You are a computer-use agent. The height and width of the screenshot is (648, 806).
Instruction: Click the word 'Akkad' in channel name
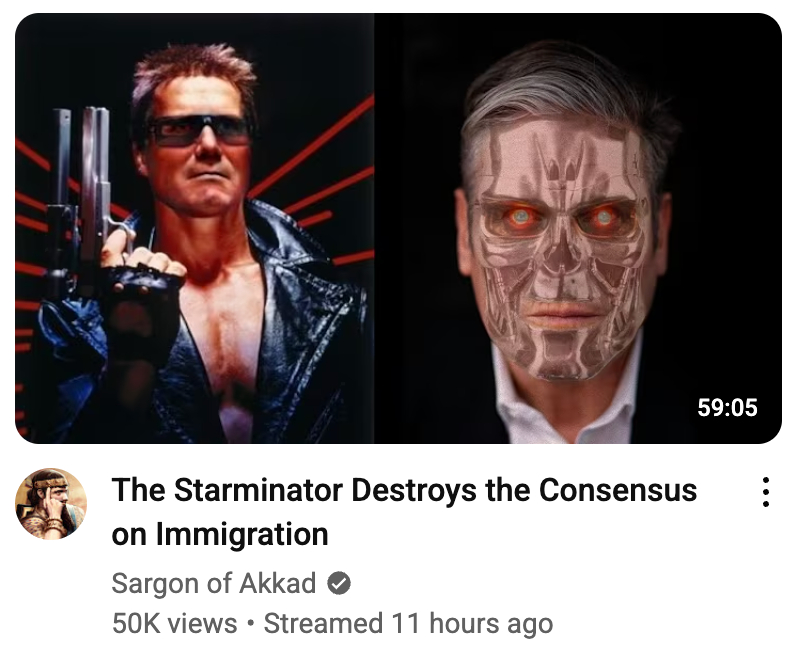point(277,583)
